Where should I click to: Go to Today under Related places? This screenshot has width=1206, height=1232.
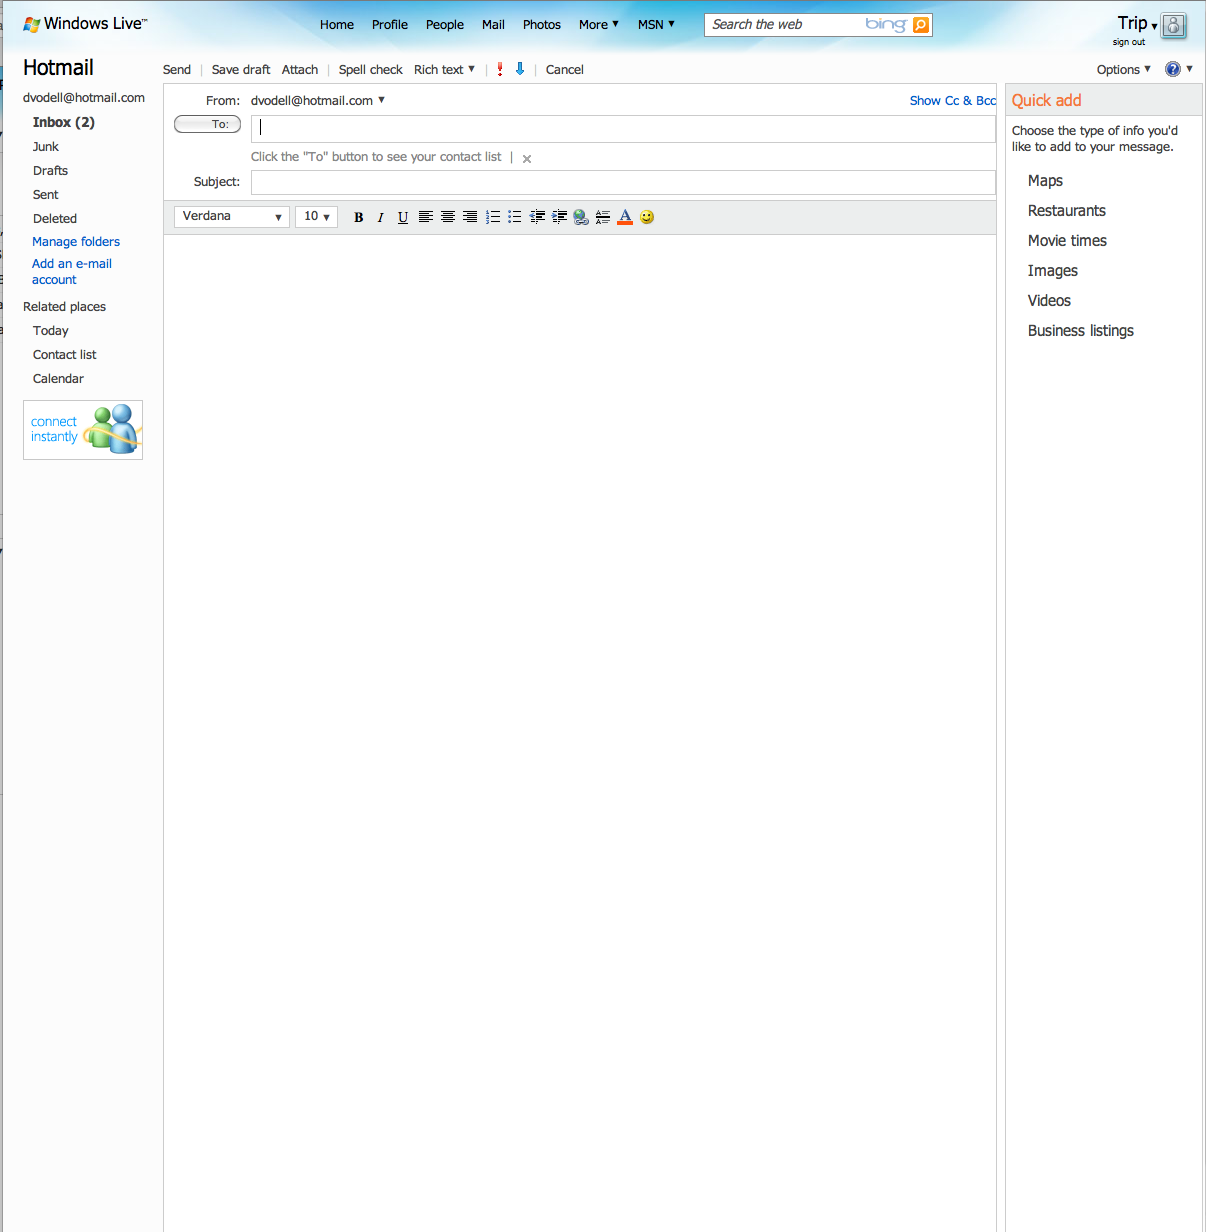51,330
